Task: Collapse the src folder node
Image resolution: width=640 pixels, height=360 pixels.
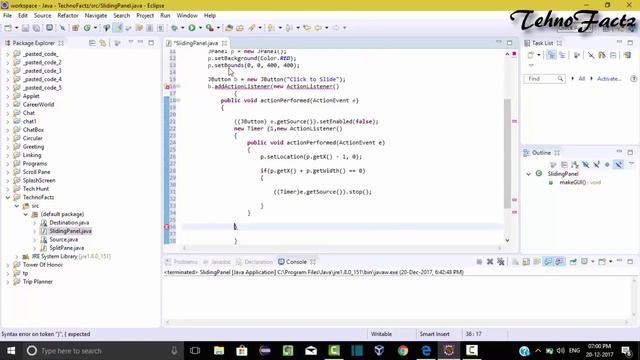Action: tap(17, 206)
